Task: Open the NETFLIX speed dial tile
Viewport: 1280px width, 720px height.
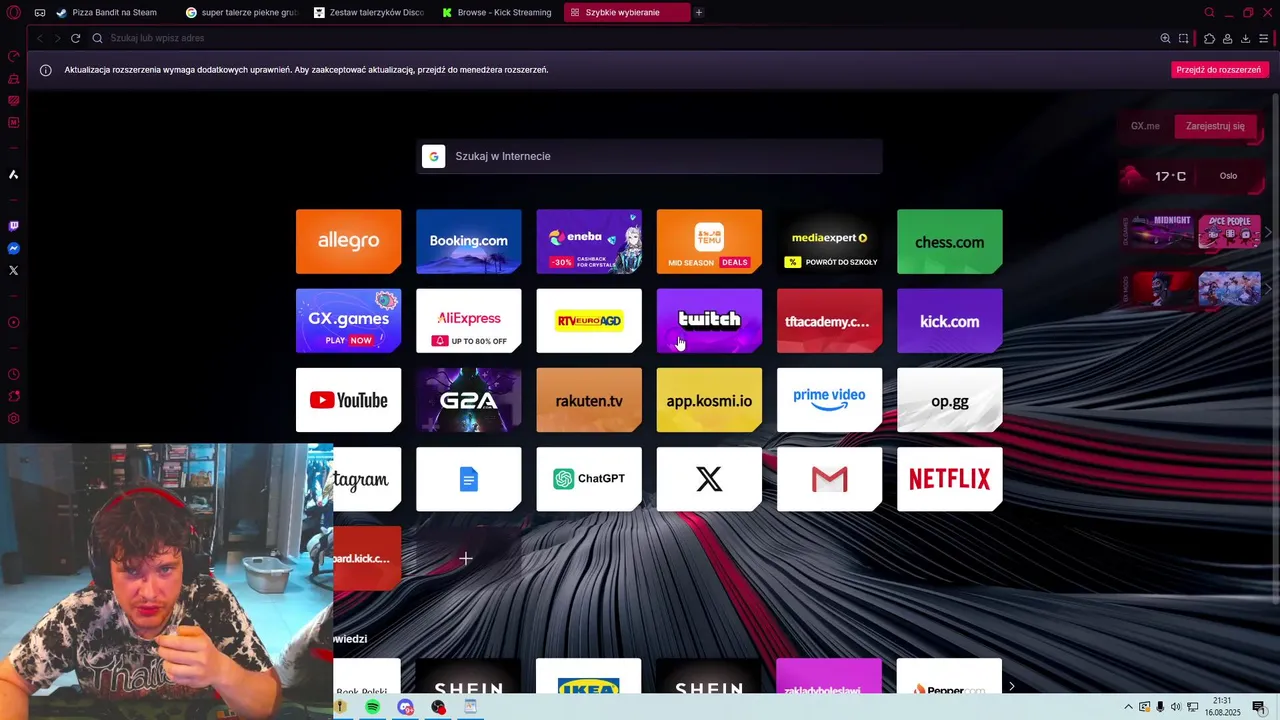Action: tap(950, 479)
